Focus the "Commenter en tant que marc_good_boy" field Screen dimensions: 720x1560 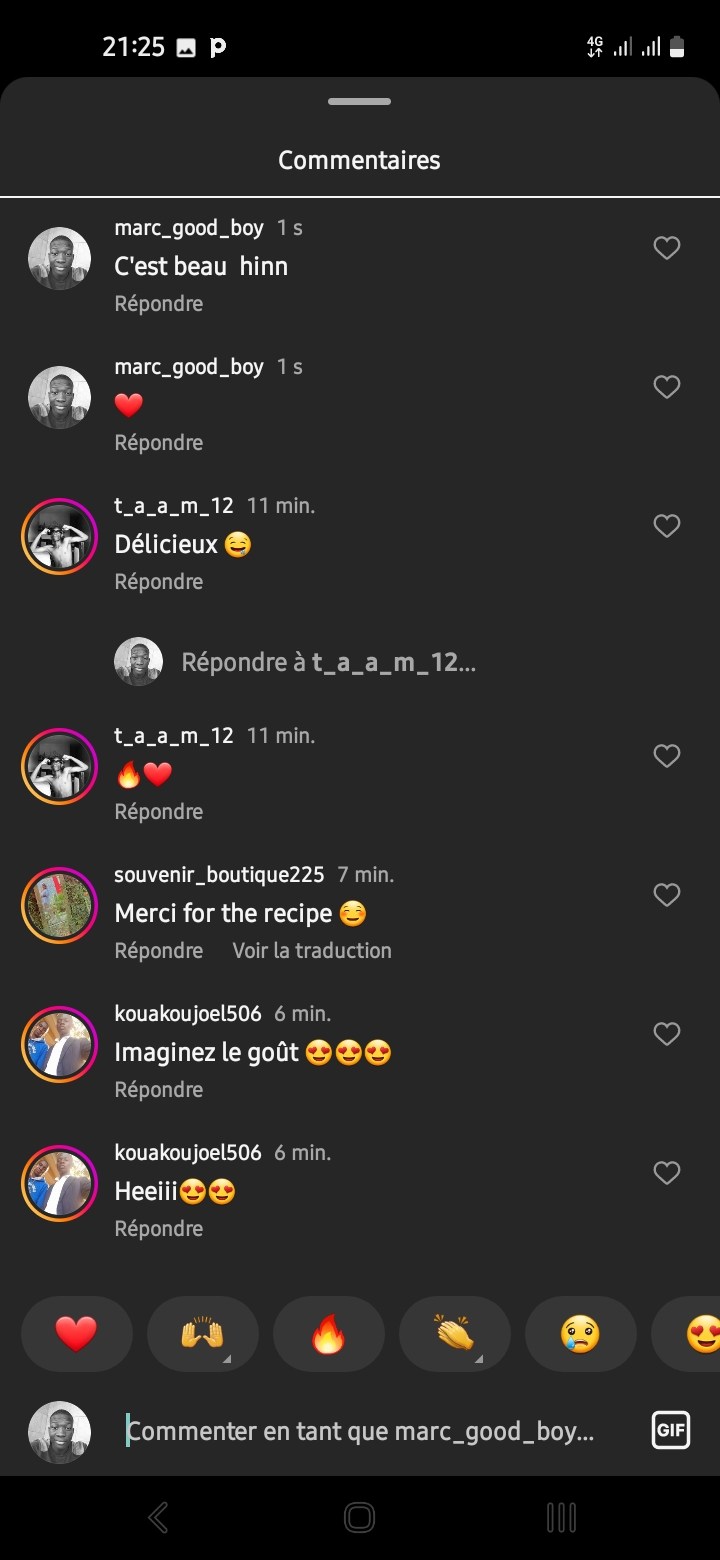pos(360,1432)
